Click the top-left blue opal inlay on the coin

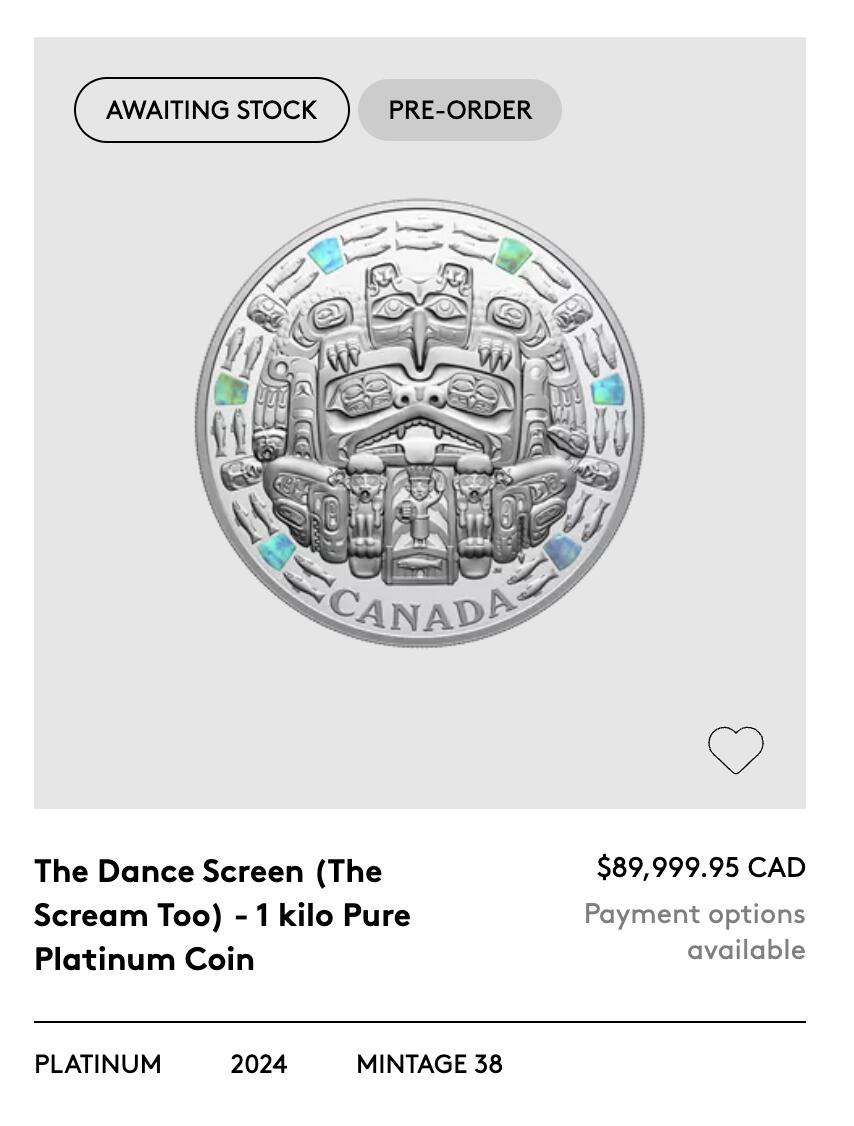coord(326,256)
